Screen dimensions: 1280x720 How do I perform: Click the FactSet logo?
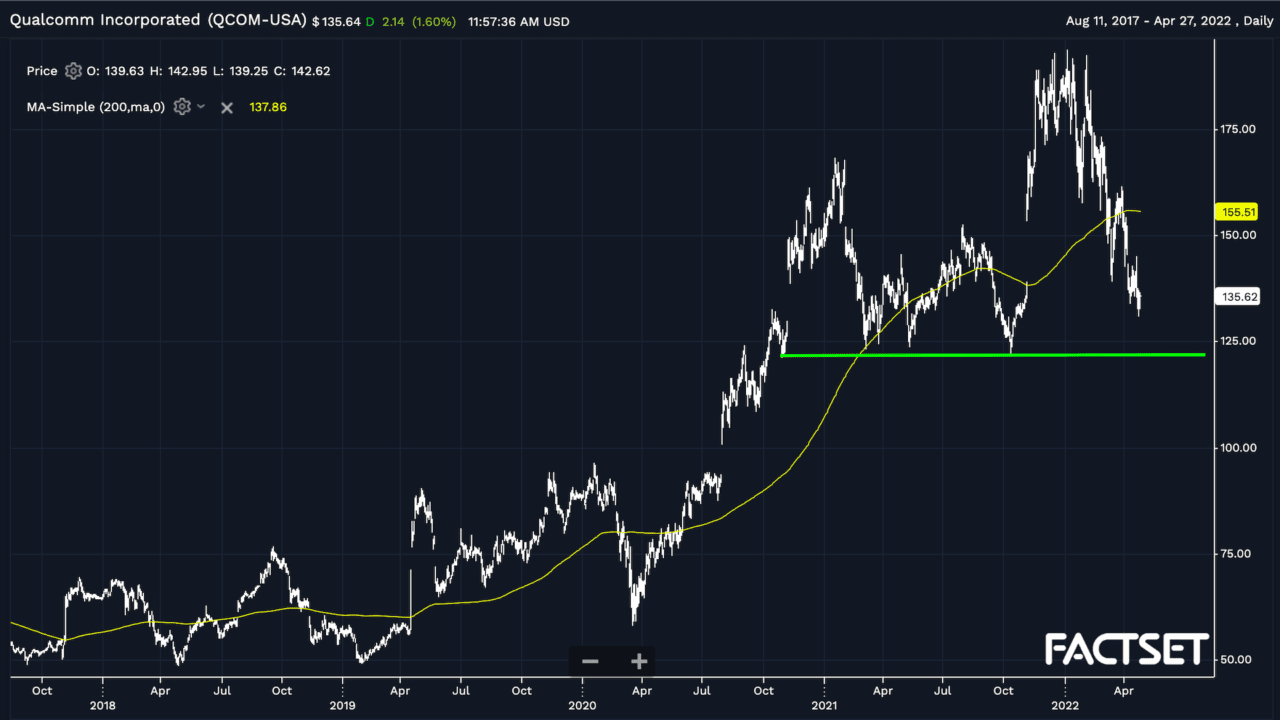[1127, 650]
